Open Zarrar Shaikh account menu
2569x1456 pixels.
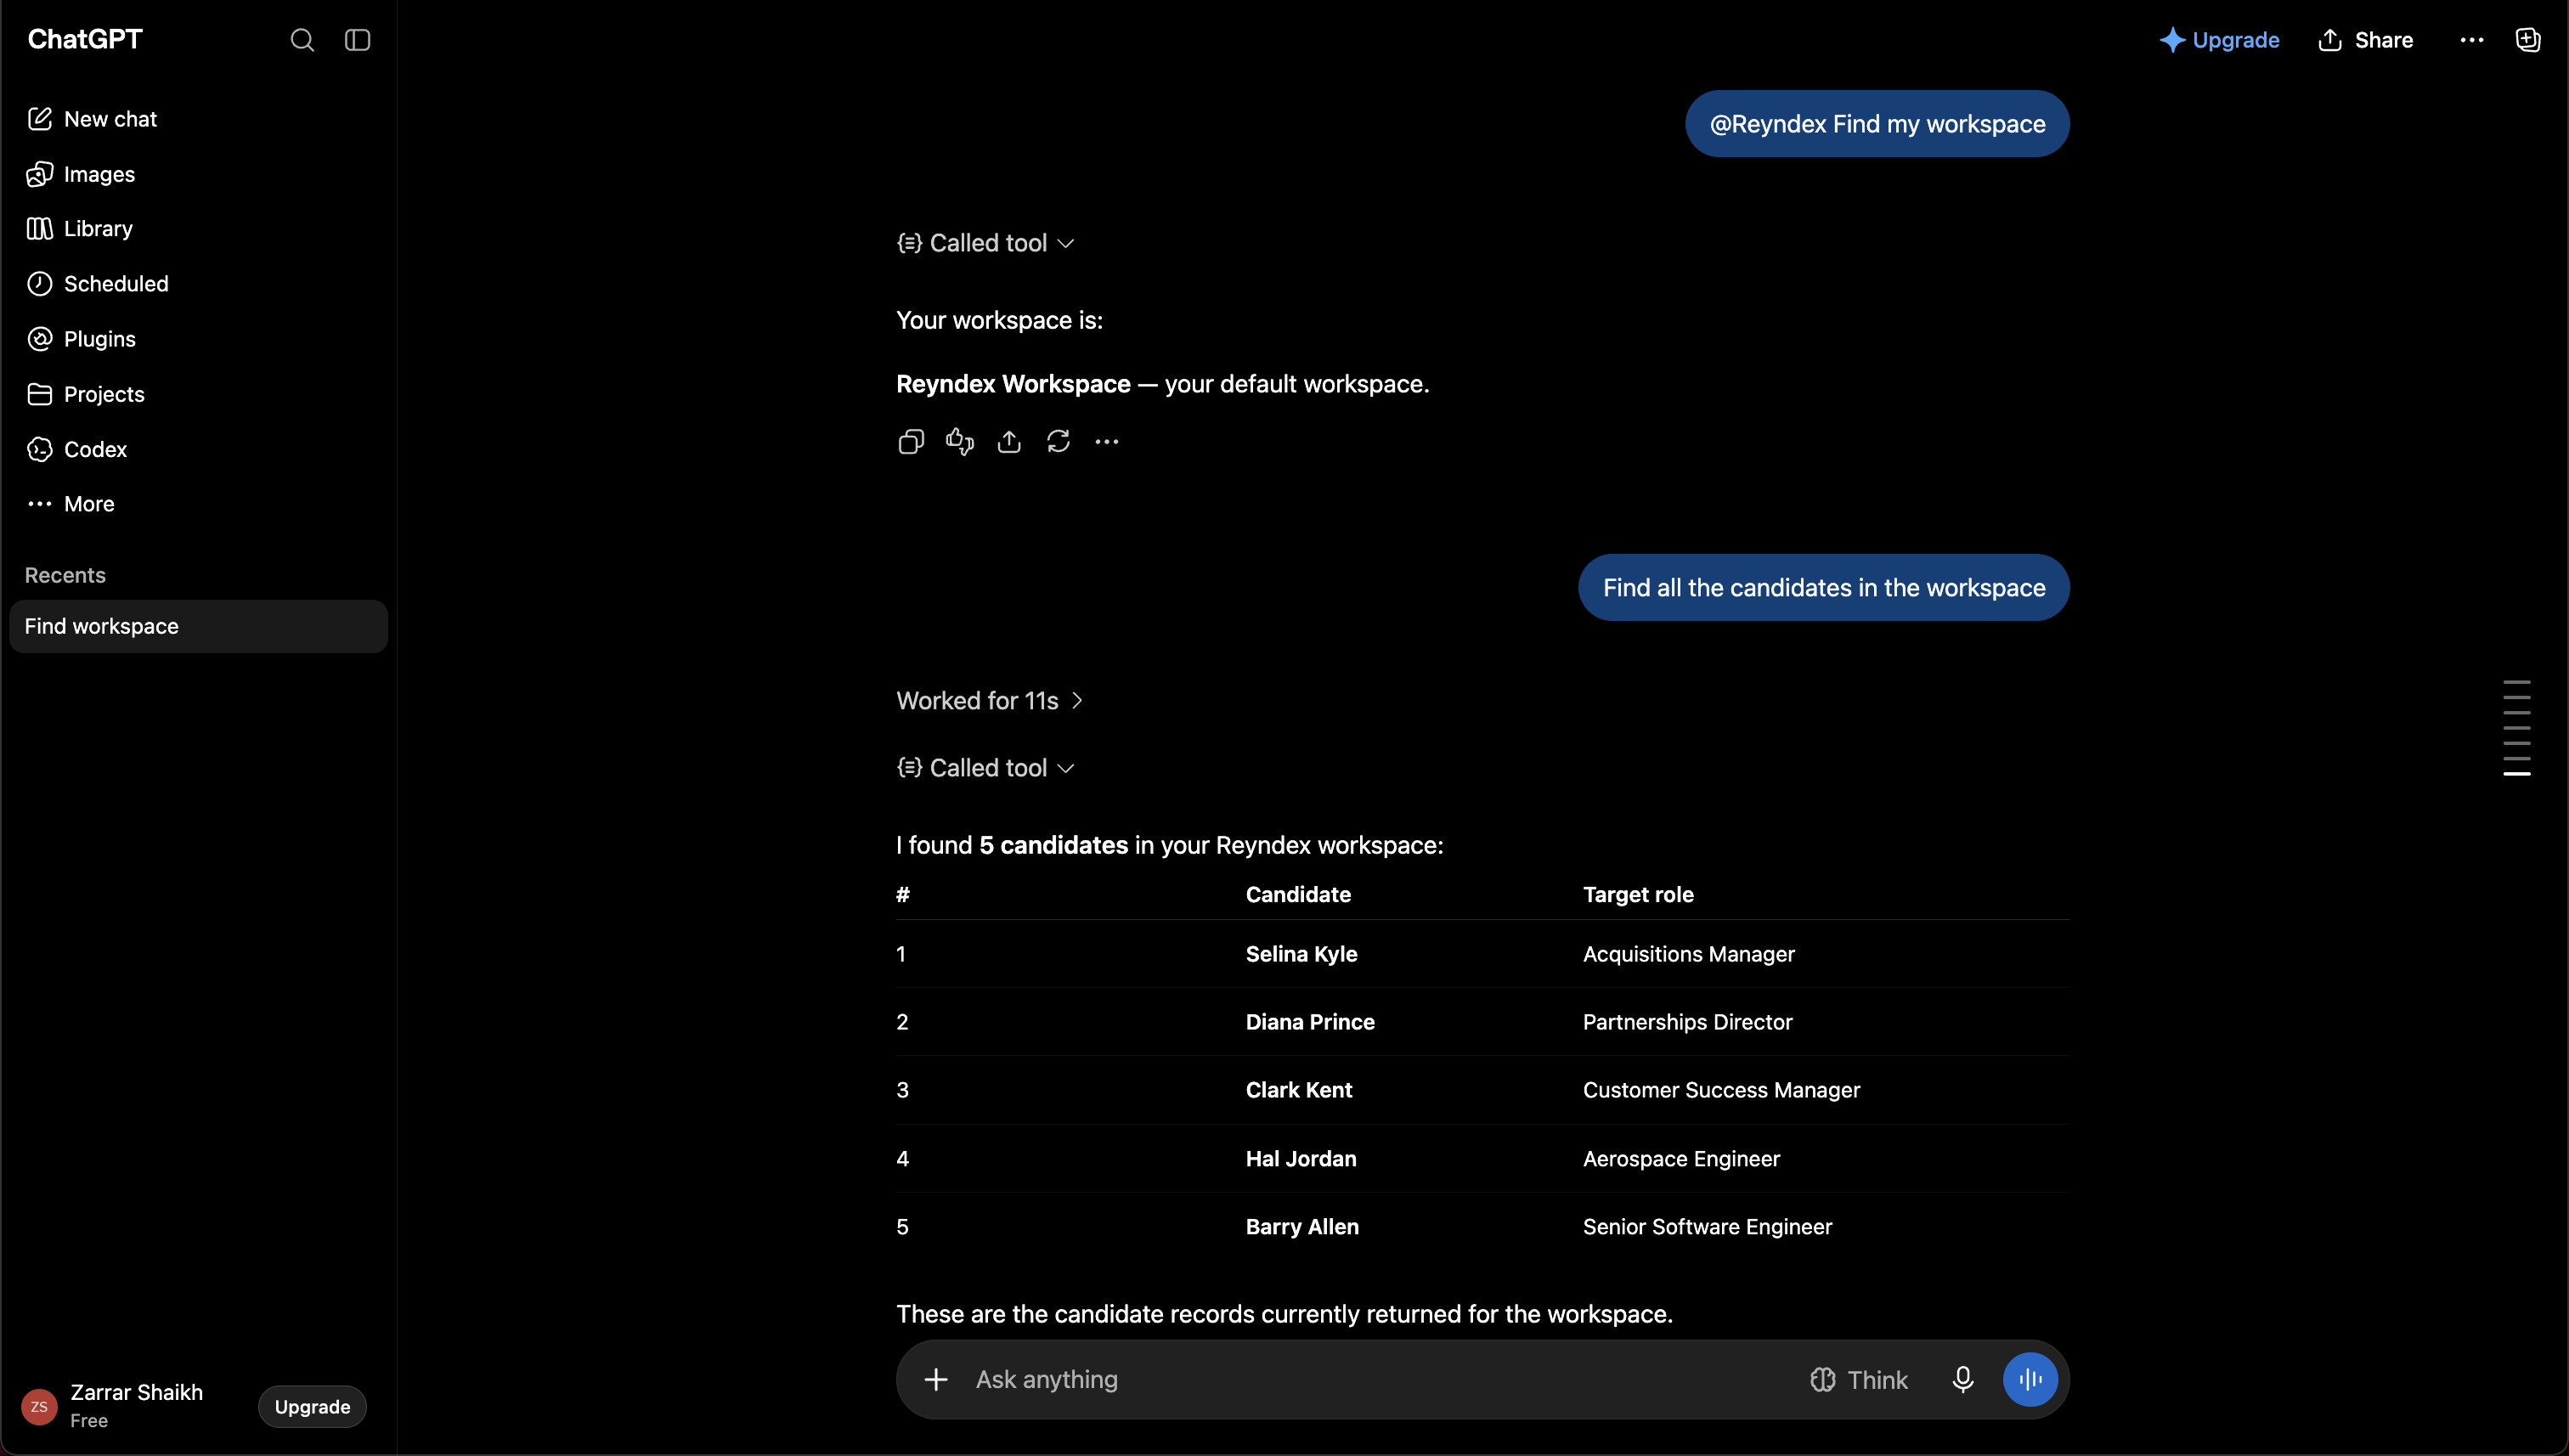[135, 1406]
